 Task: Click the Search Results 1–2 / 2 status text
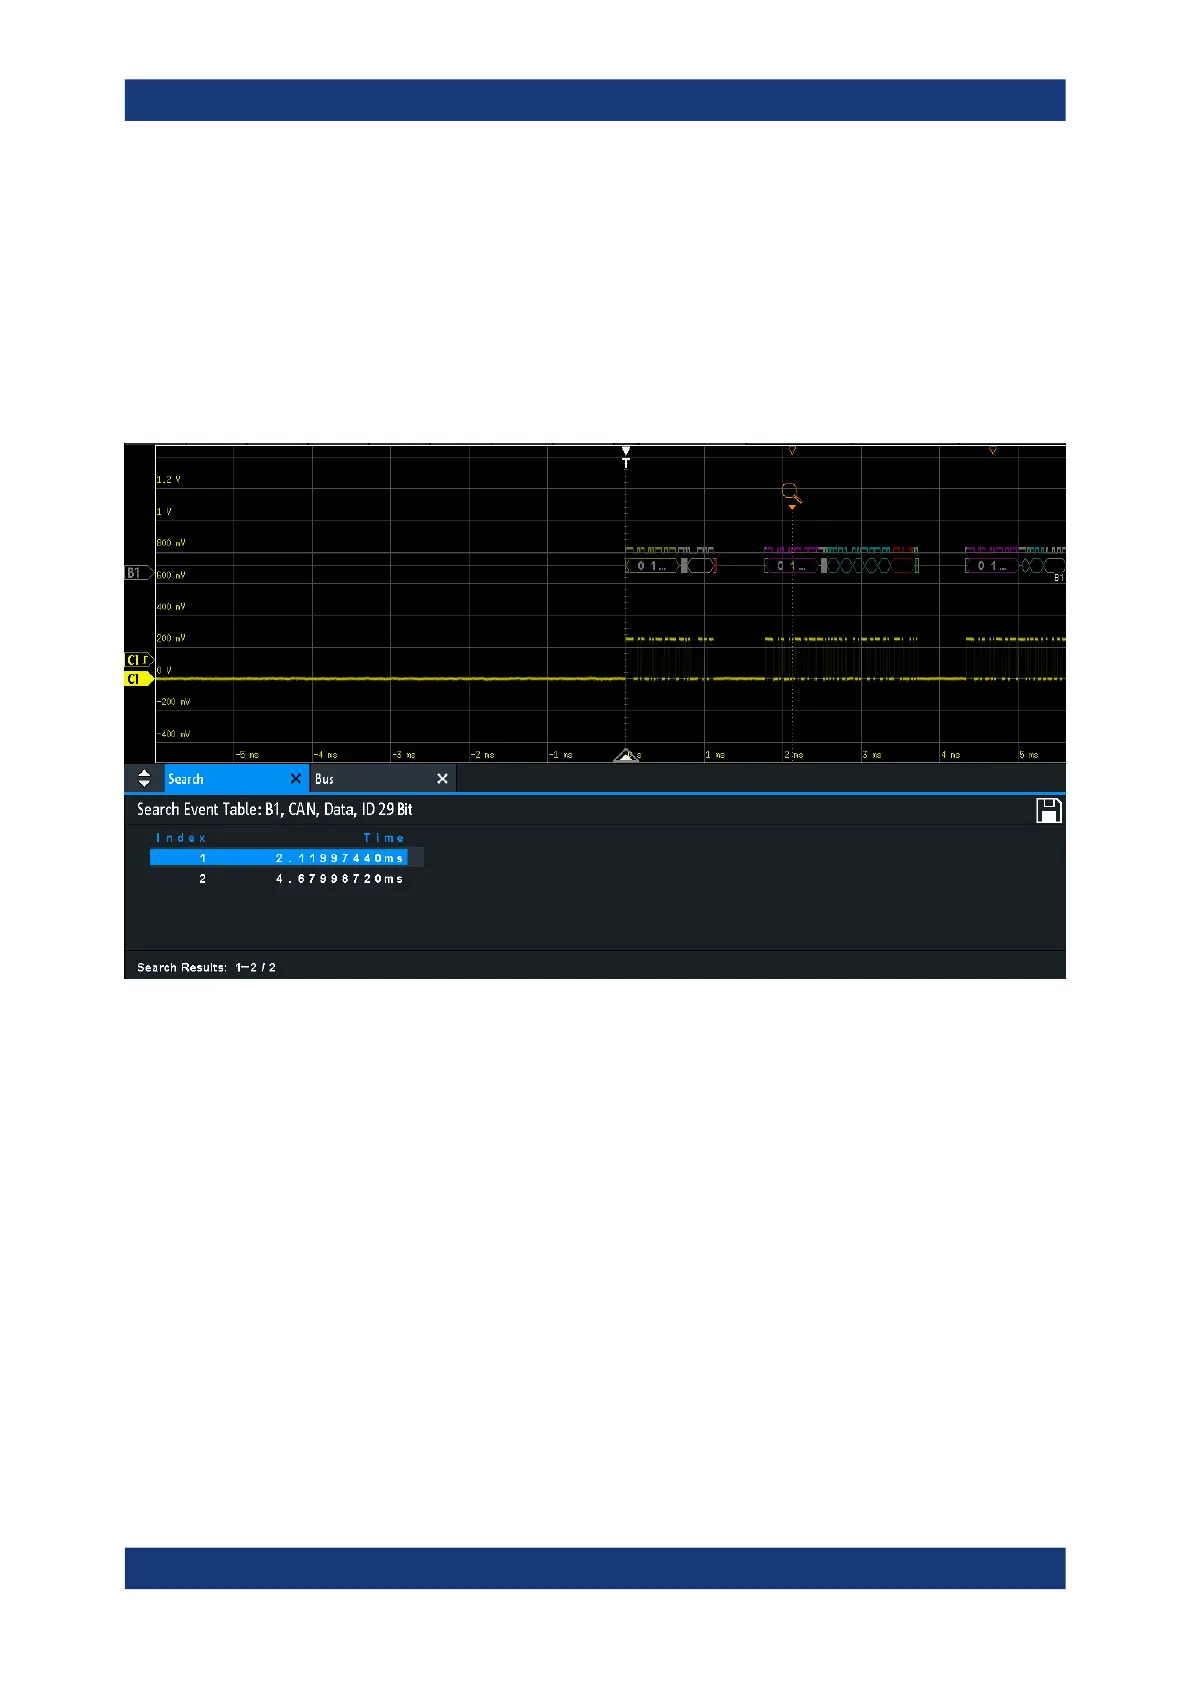[206, 967]
